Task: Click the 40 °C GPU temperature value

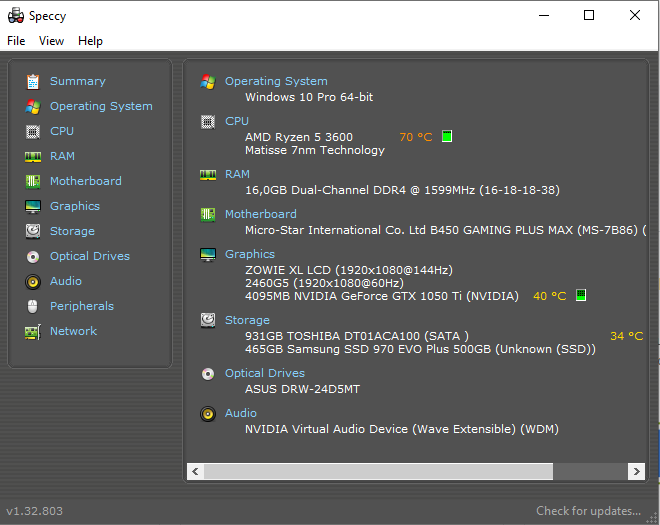Action: pyautogui.click(x=550, y=296)
